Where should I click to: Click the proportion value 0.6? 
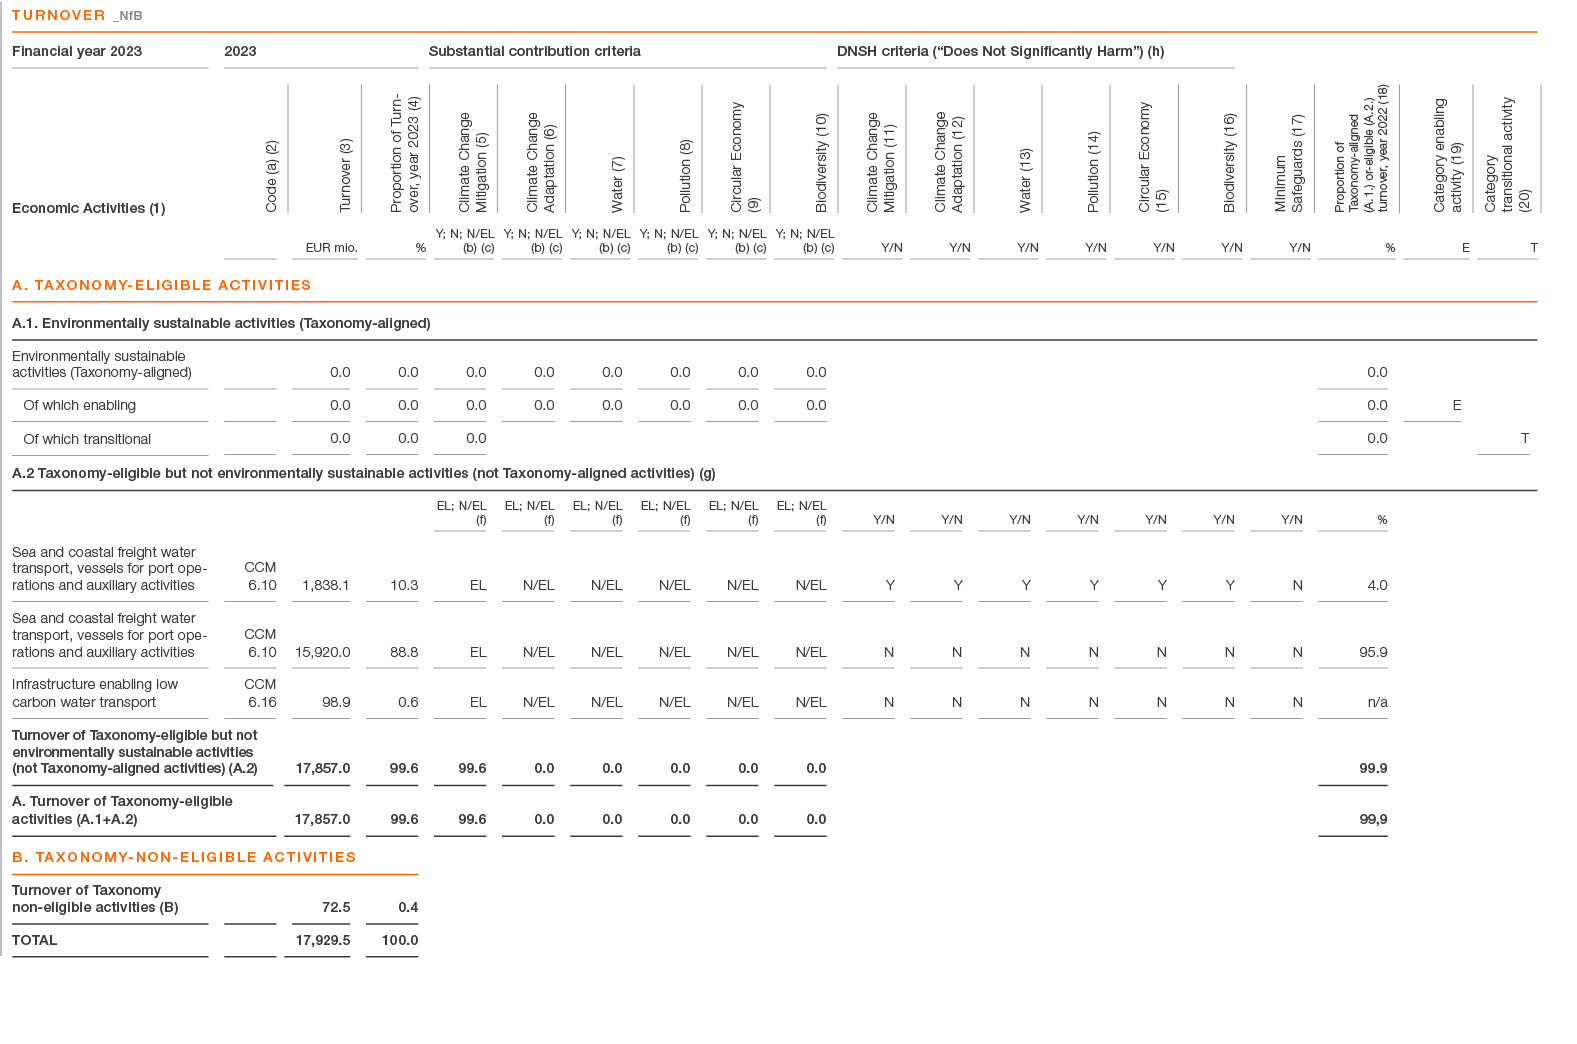click(x=408, y=702)
